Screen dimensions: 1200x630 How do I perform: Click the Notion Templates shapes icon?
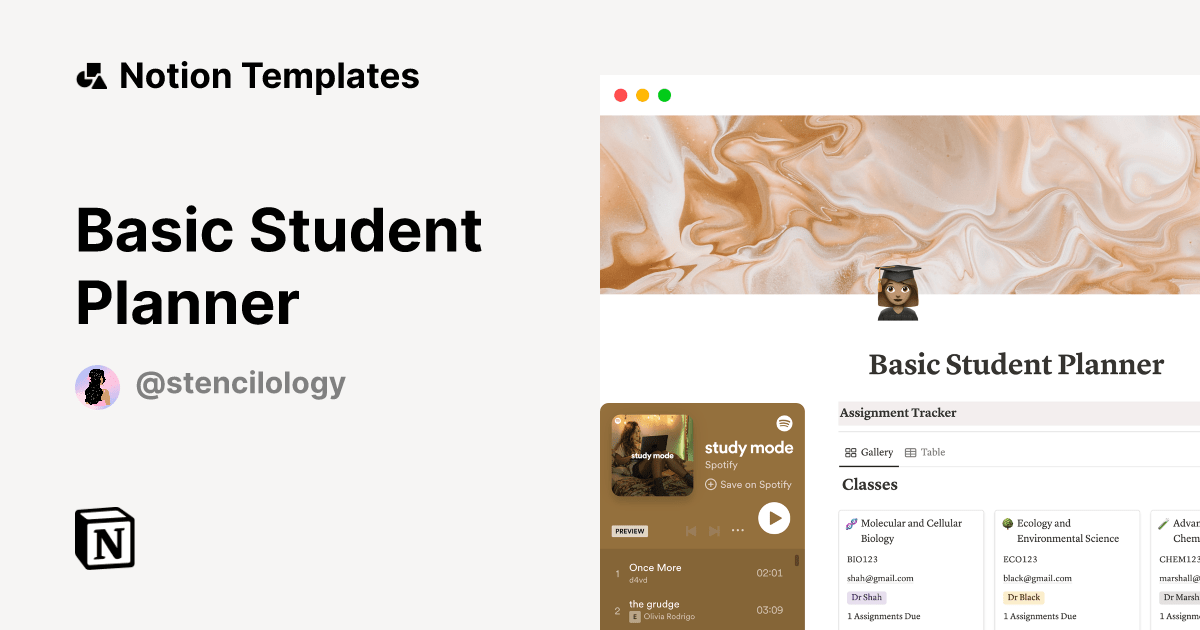point(92,76)
